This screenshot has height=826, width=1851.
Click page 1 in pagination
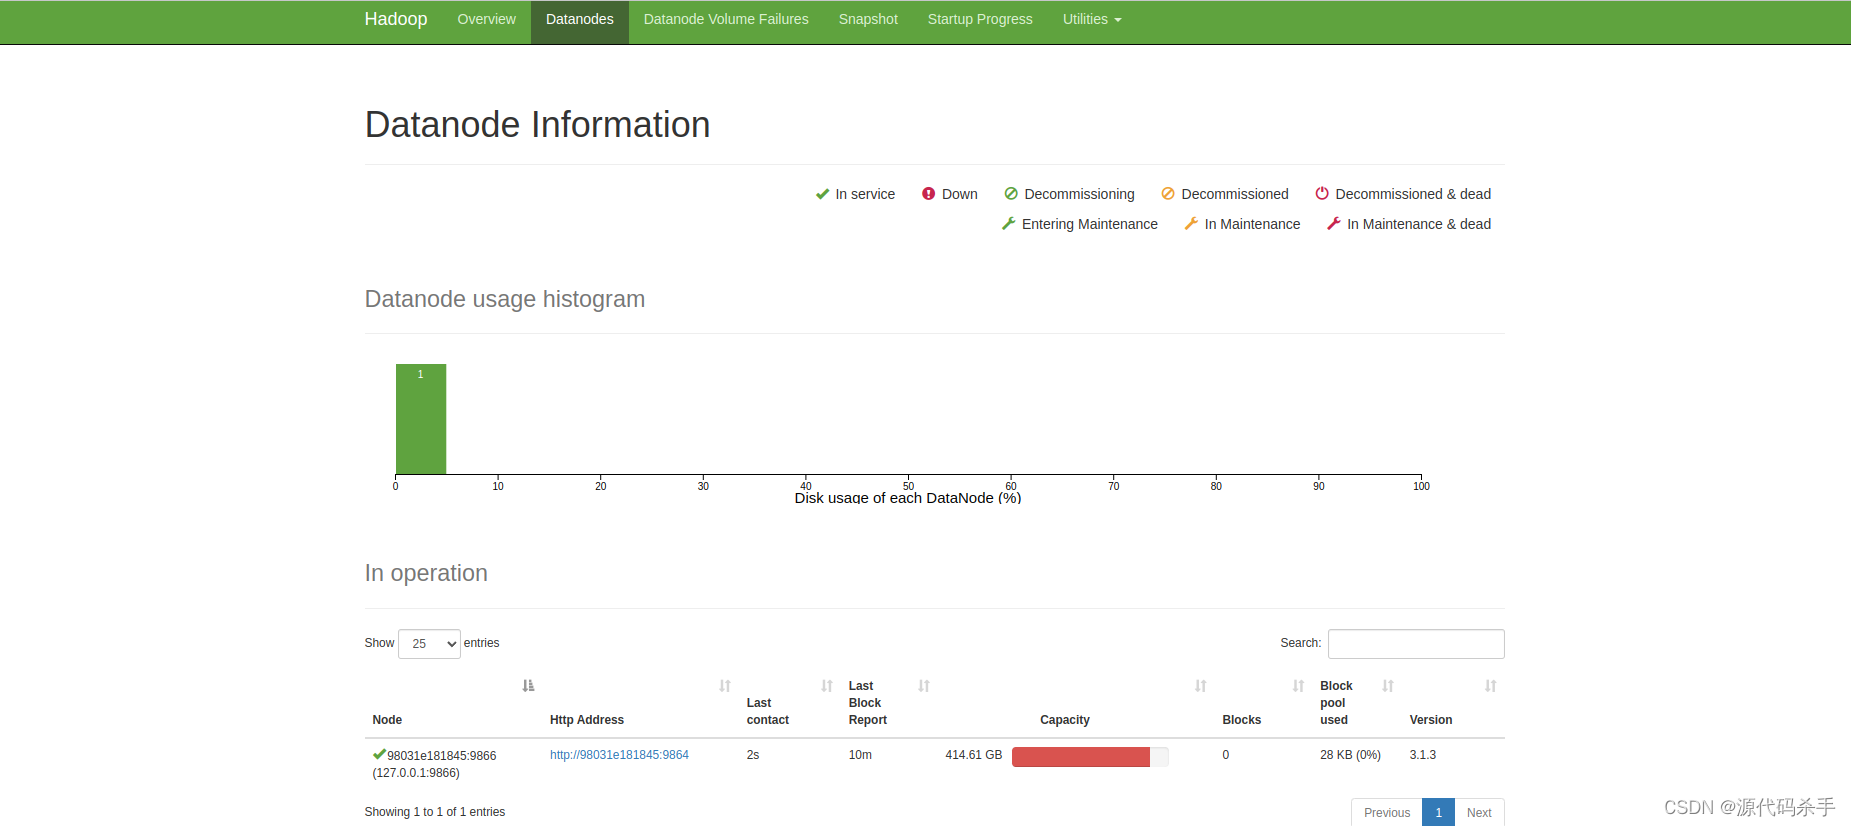tap(1439, 813)
